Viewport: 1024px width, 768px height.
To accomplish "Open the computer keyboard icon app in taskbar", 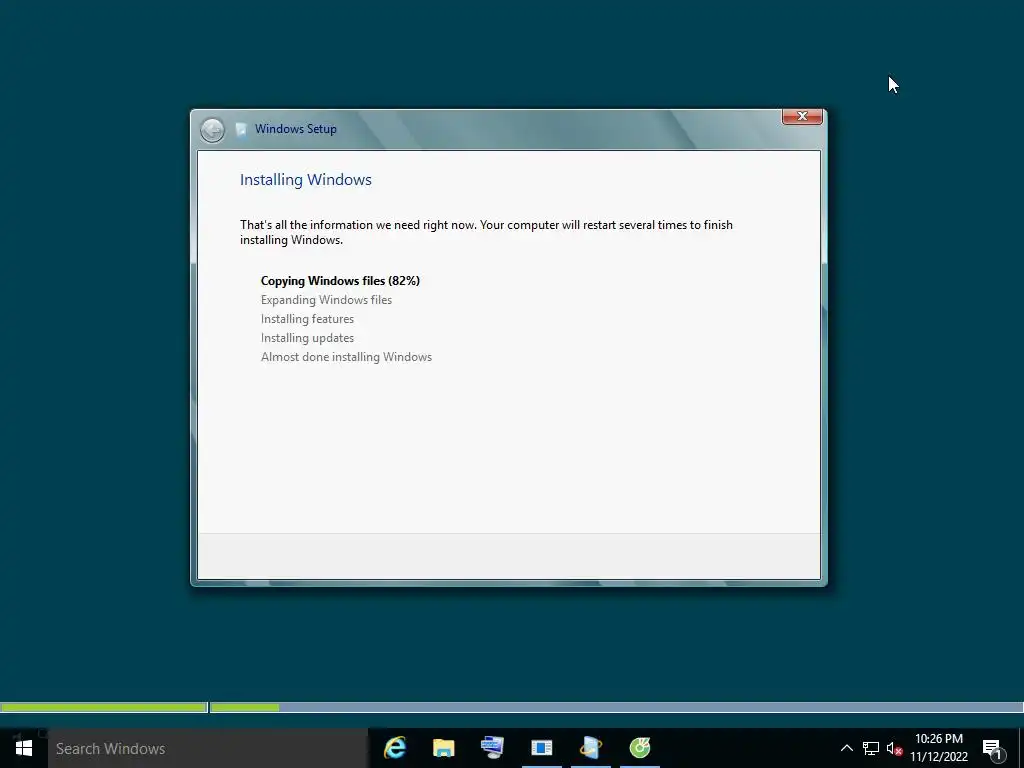I will (492, 748).
